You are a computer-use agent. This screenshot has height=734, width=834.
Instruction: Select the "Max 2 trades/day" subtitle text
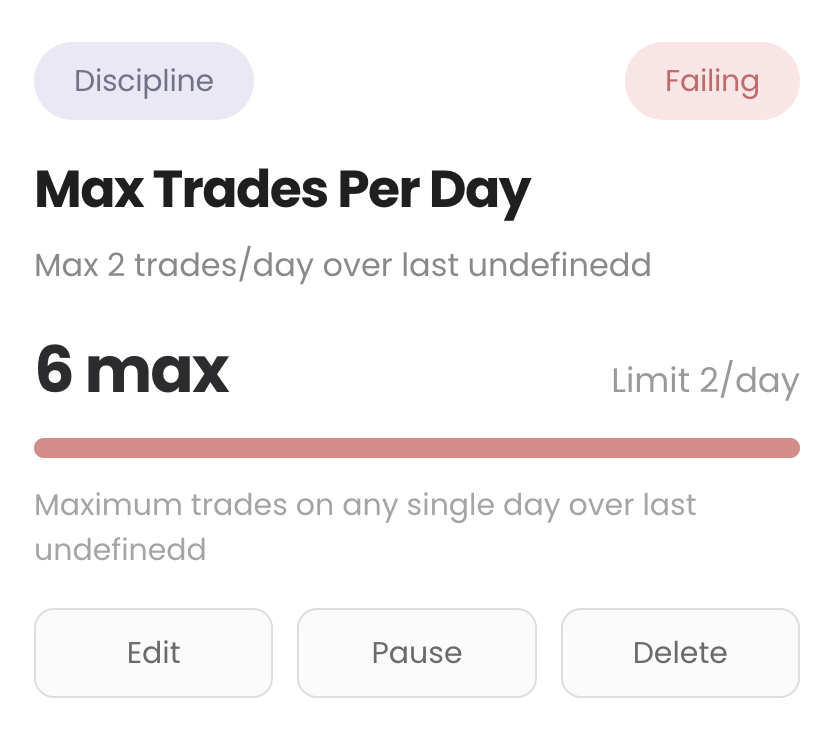pos(342,265)
